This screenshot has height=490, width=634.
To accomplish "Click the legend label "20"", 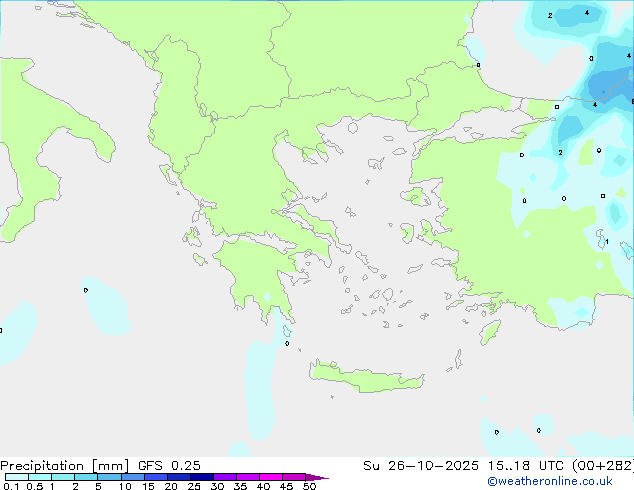I will [171, 486].
